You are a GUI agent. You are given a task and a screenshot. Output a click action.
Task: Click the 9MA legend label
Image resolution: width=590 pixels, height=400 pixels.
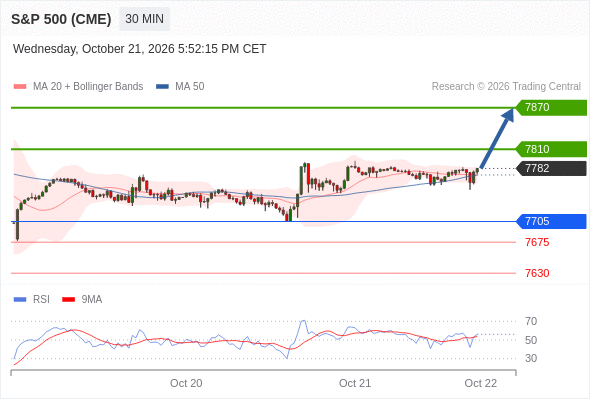92,300
